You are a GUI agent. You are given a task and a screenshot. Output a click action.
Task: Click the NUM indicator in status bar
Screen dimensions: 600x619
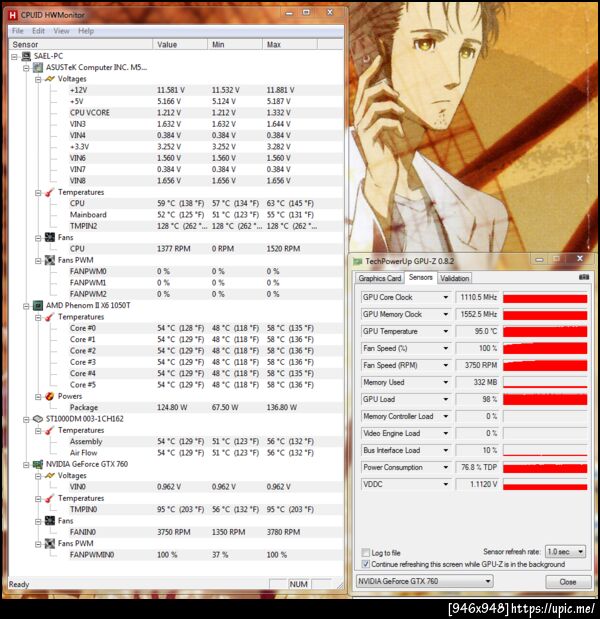click(298, 584)
